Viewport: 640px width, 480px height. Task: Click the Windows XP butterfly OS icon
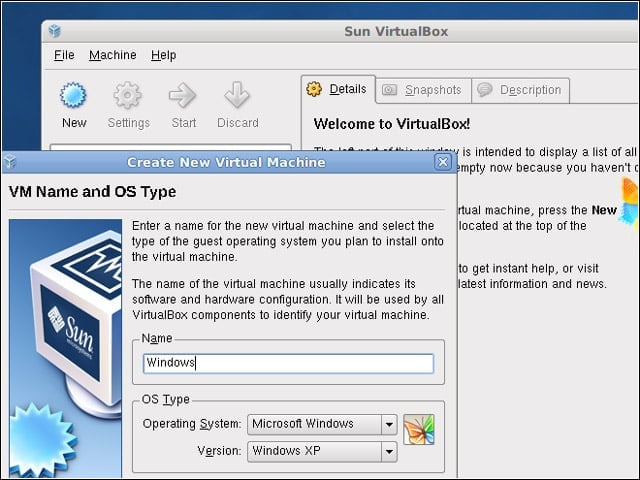coord(419,429)
